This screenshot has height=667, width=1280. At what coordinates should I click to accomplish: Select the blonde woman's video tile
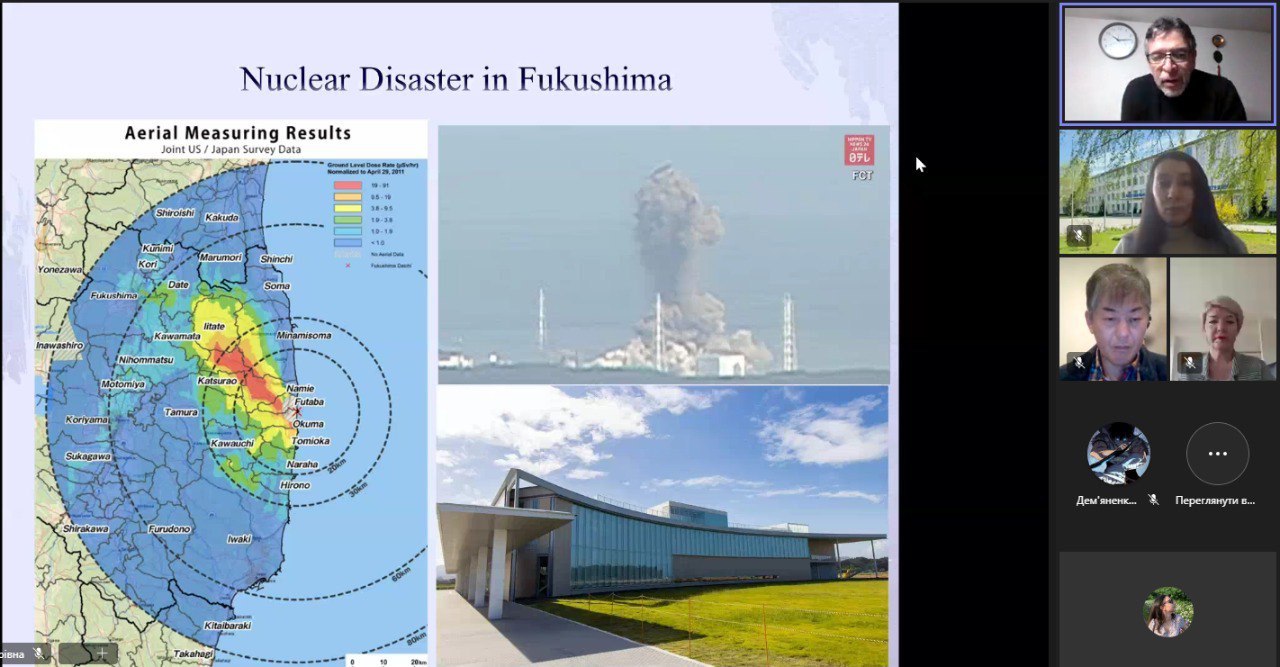point(1222,318)
